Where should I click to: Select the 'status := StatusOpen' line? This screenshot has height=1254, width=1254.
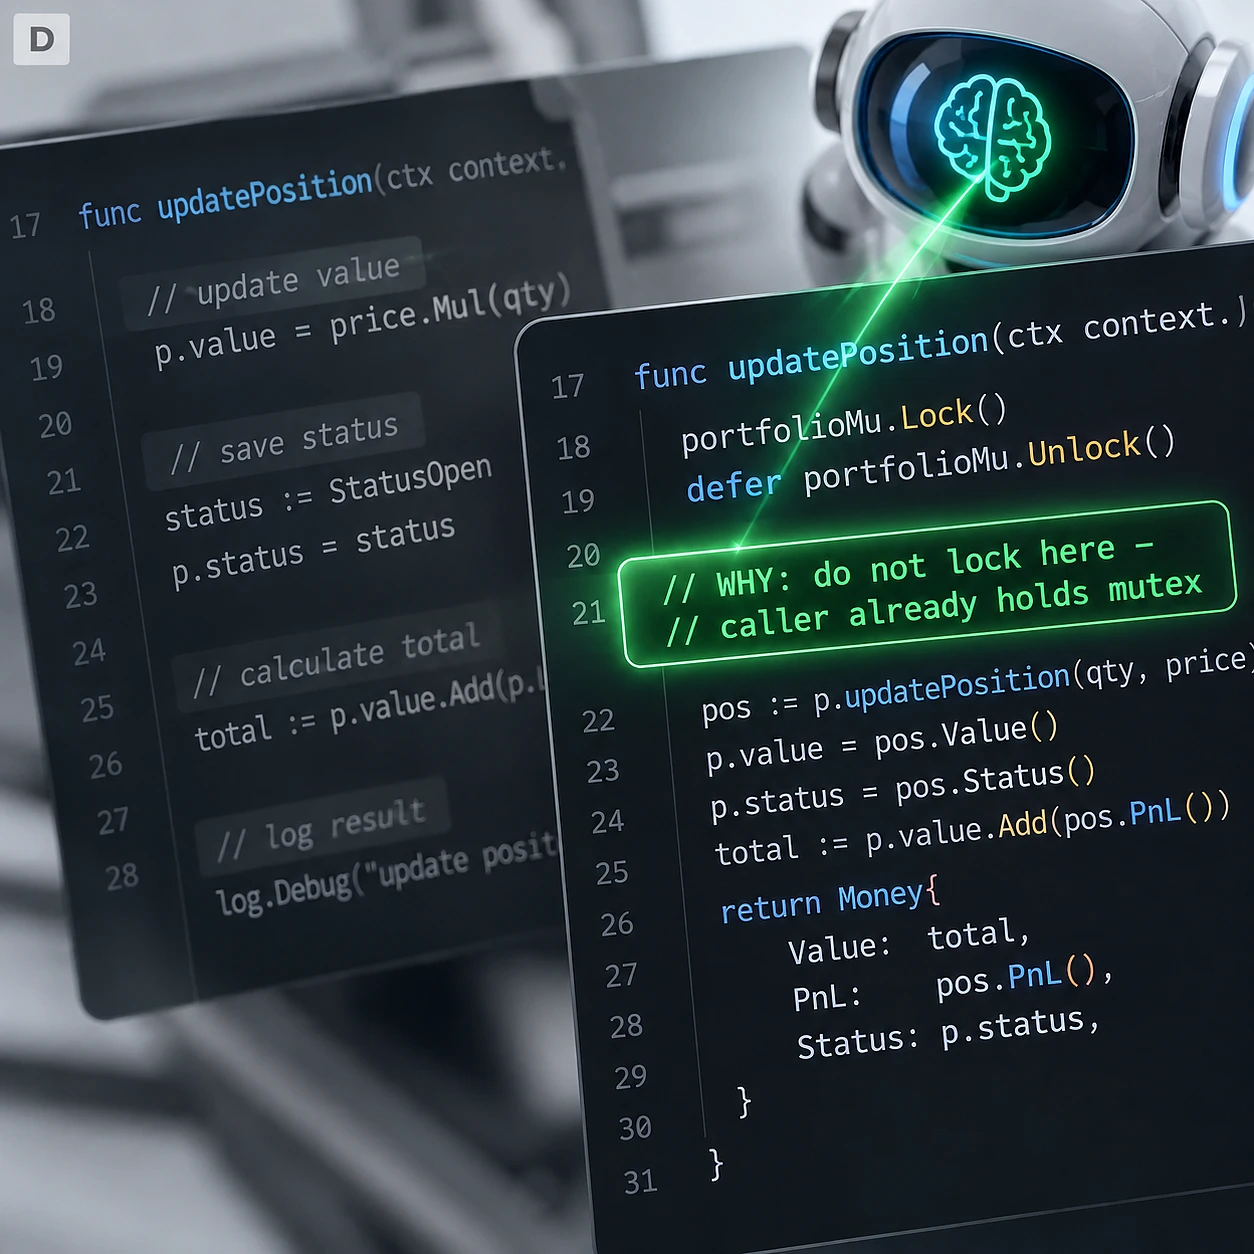(x=328, y=494)
